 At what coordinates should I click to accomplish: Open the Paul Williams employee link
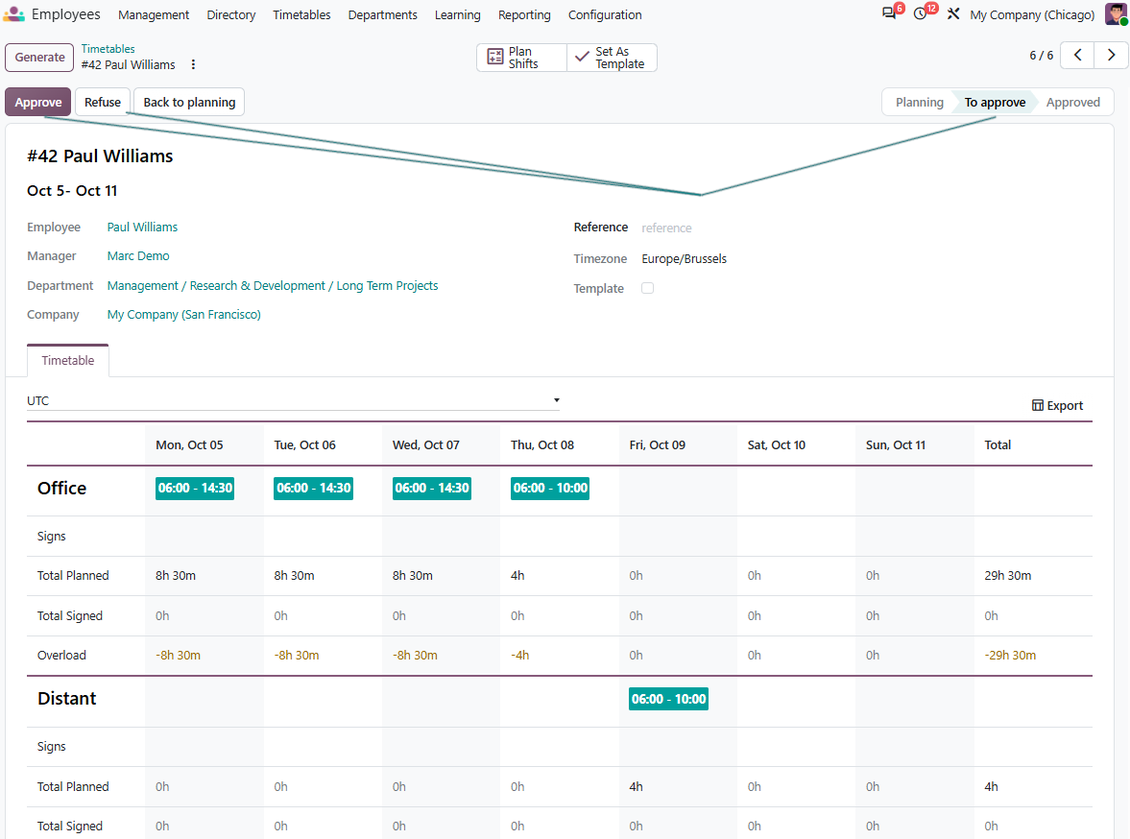pos(142,227)
